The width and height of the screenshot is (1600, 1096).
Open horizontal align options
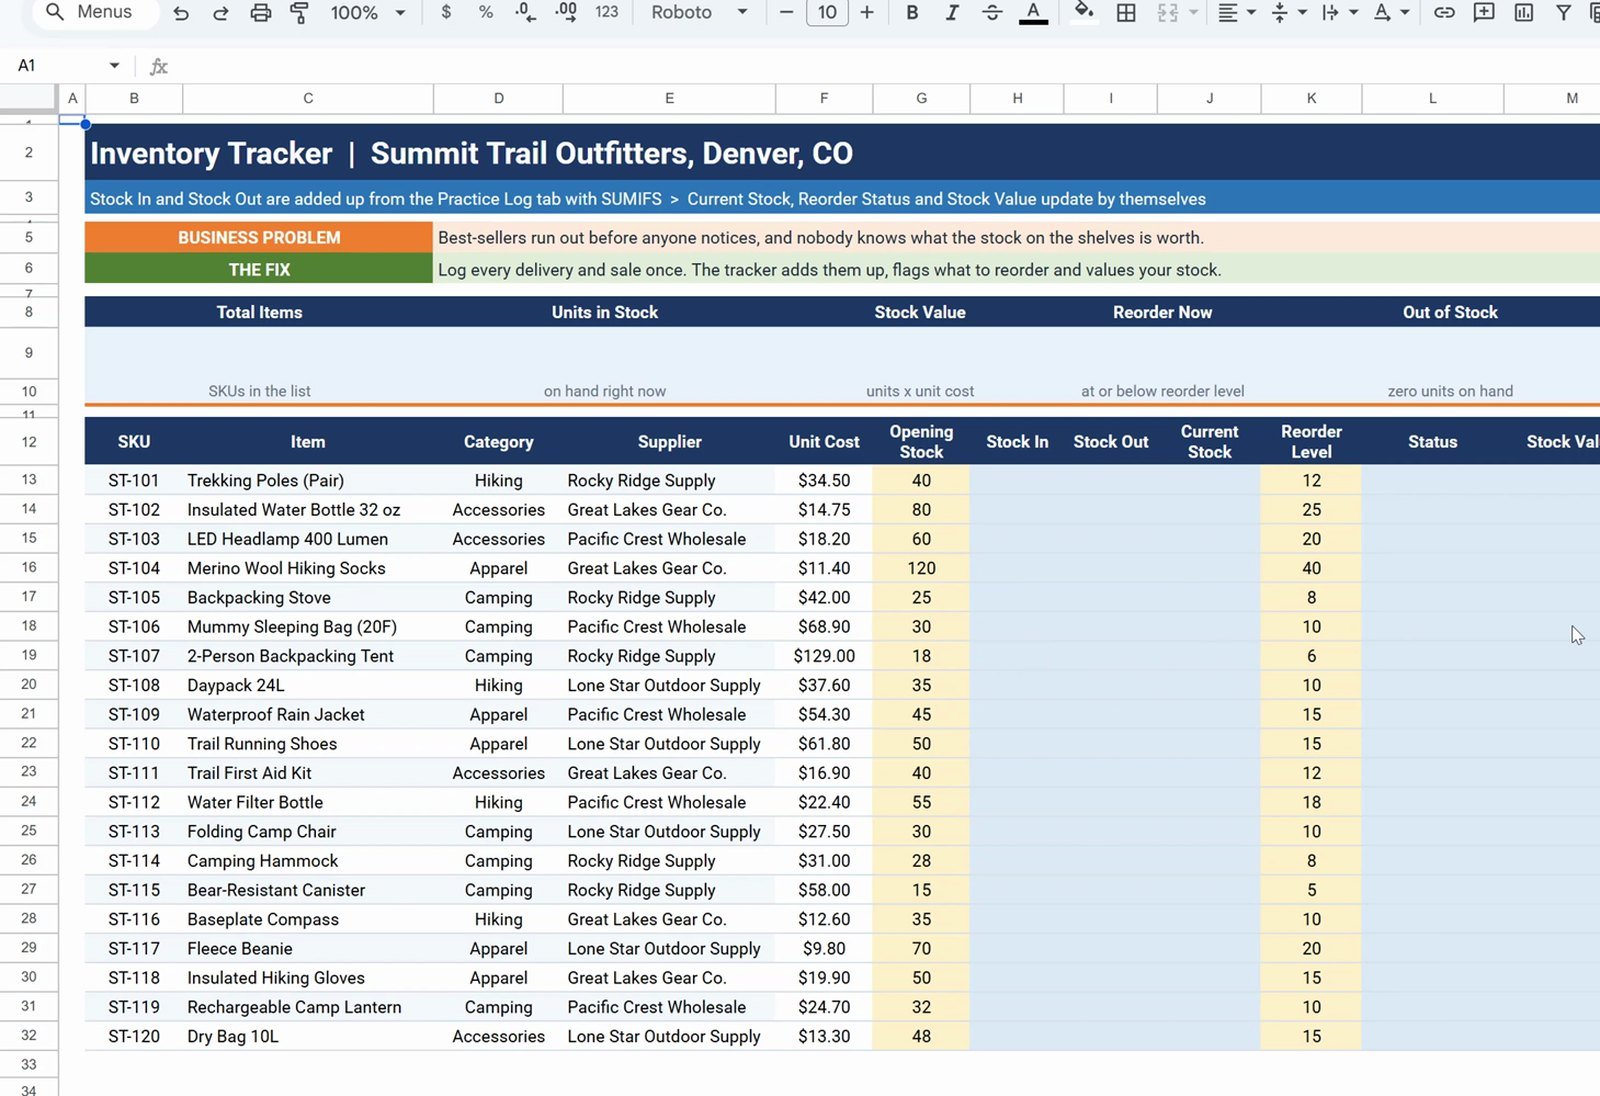click(x=1236, y=12)
